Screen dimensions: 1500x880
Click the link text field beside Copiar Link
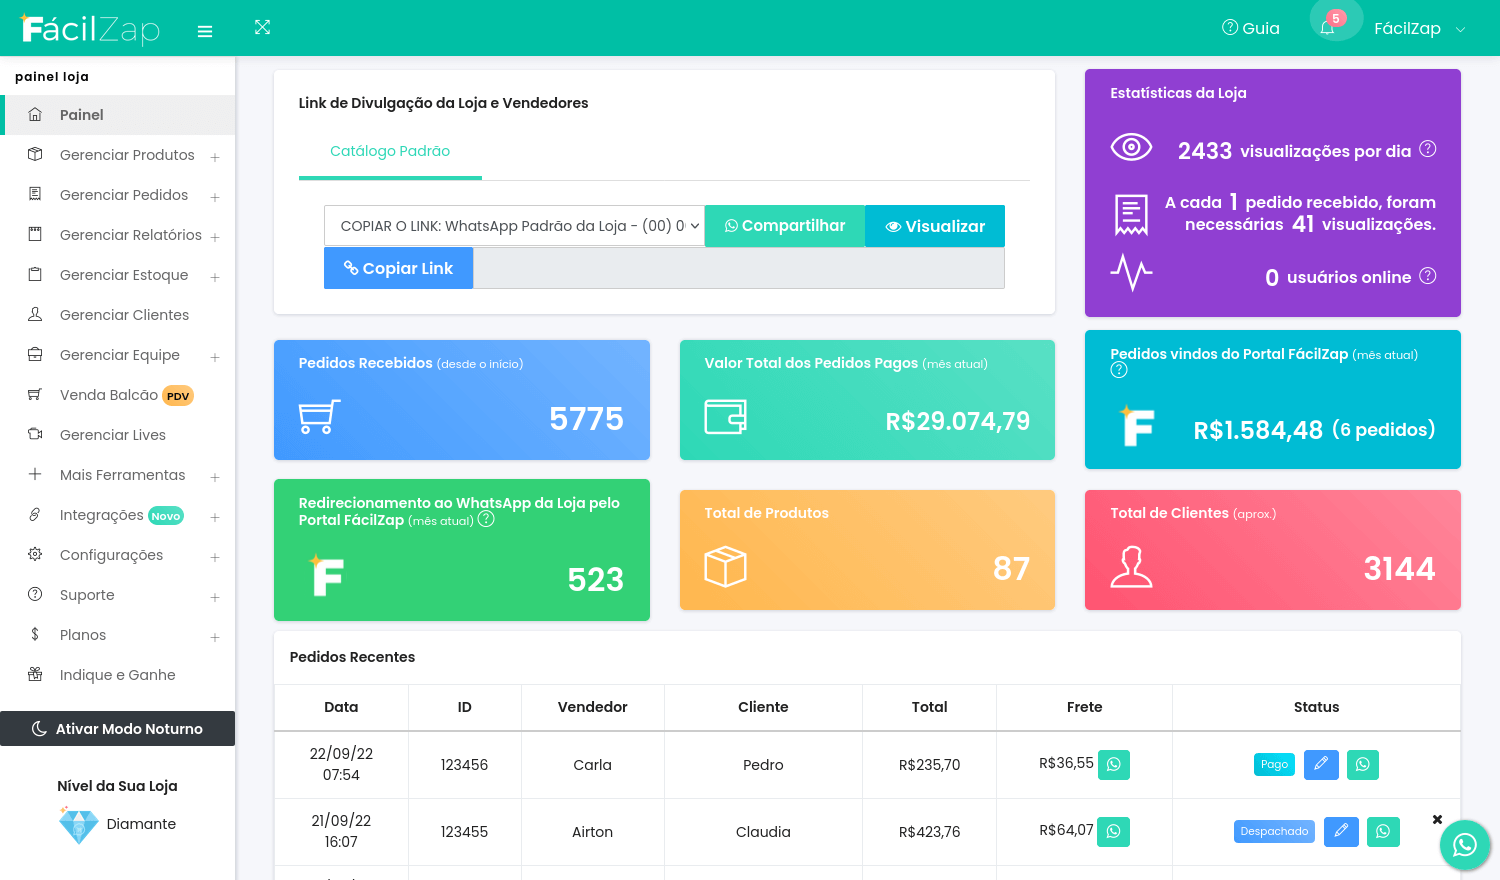[x=738, y=268]
